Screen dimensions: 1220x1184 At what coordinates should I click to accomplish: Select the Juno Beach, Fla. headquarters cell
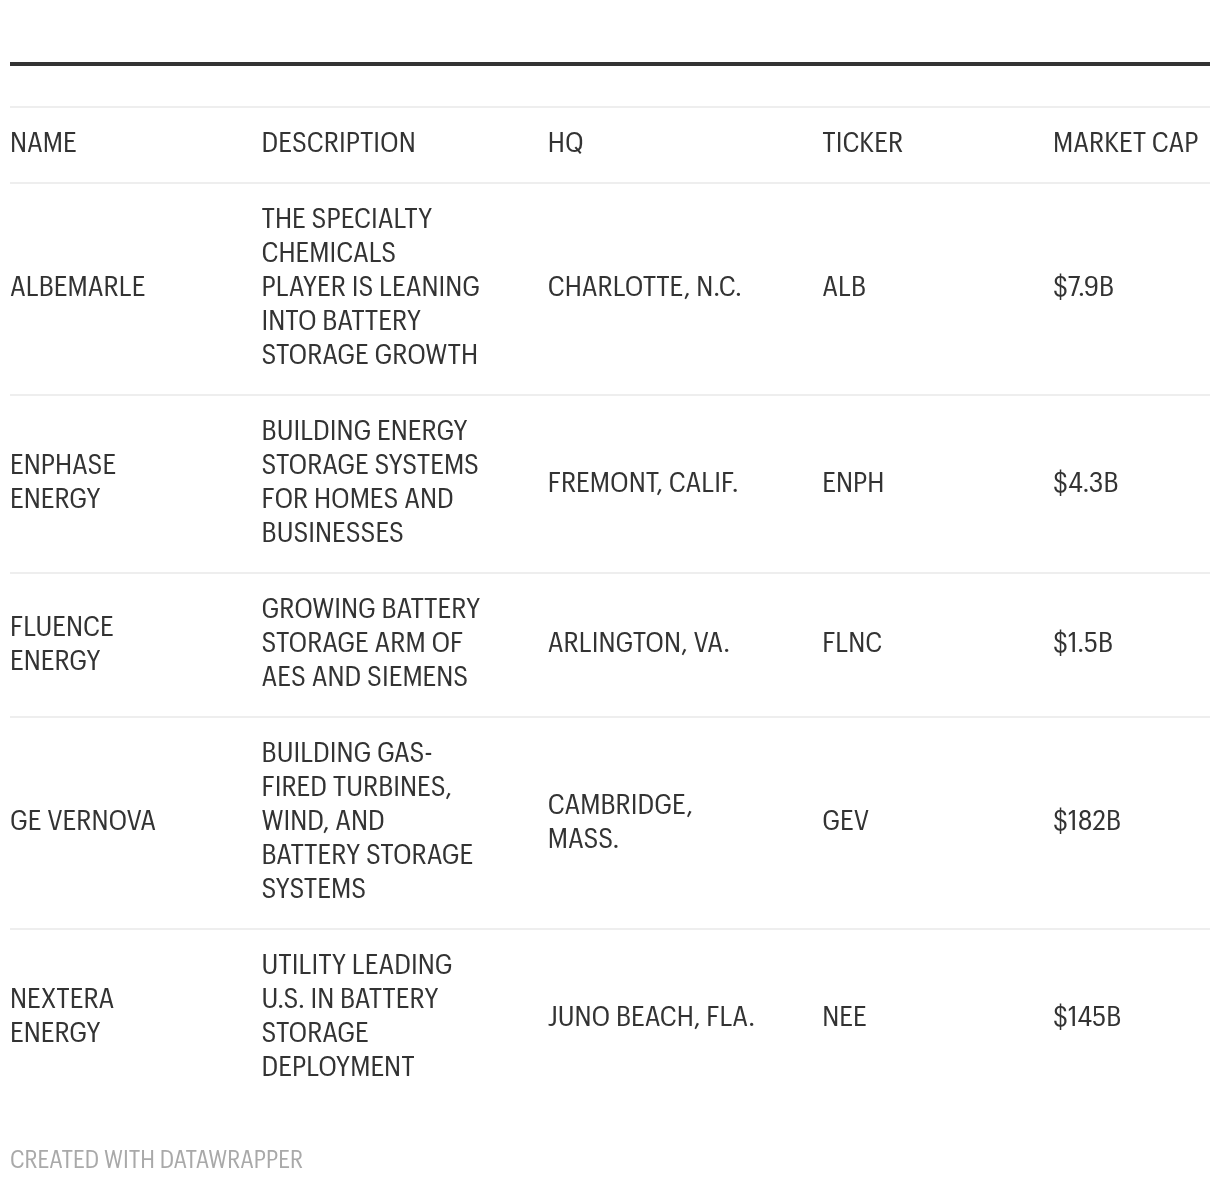click(651, 1016)
